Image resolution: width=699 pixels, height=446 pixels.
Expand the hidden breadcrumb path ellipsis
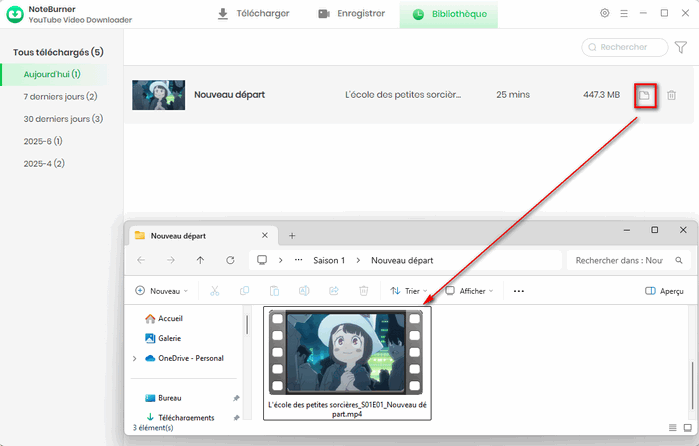299,260
